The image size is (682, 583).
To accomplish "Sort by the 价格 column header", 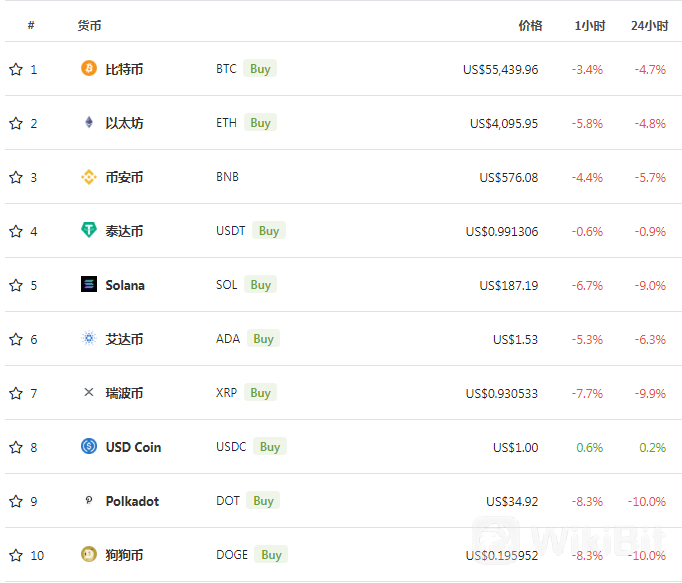I will pyautogui.click(x=530, y=26).
